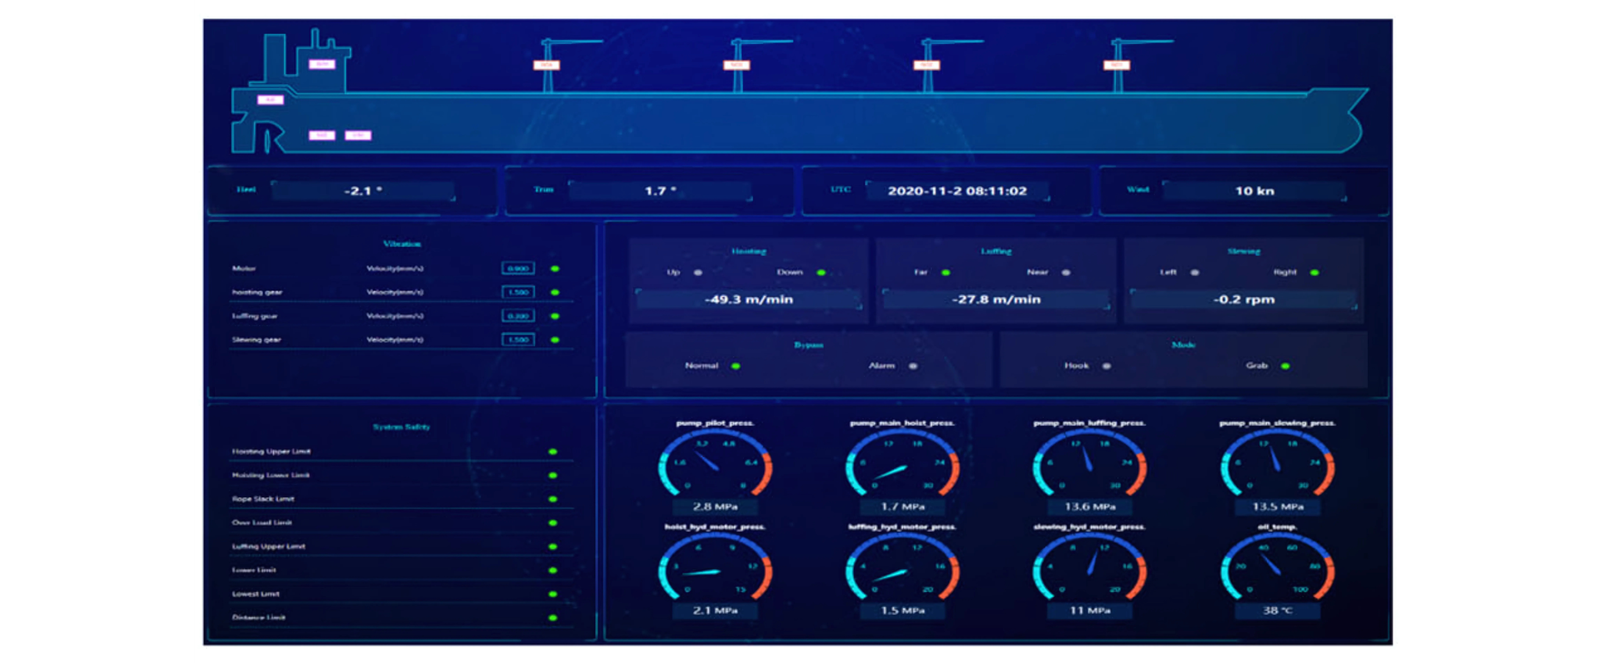Click the pump_pilot_press. gauge dial
This screenshot has width=1600, height=663.
tap(714, 465)
